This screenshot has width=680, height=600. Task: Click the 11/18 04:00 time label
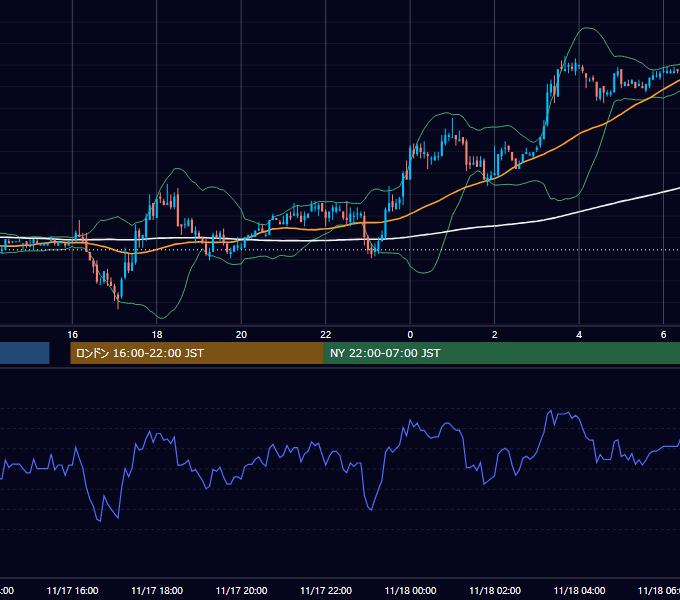coord(579,590)
